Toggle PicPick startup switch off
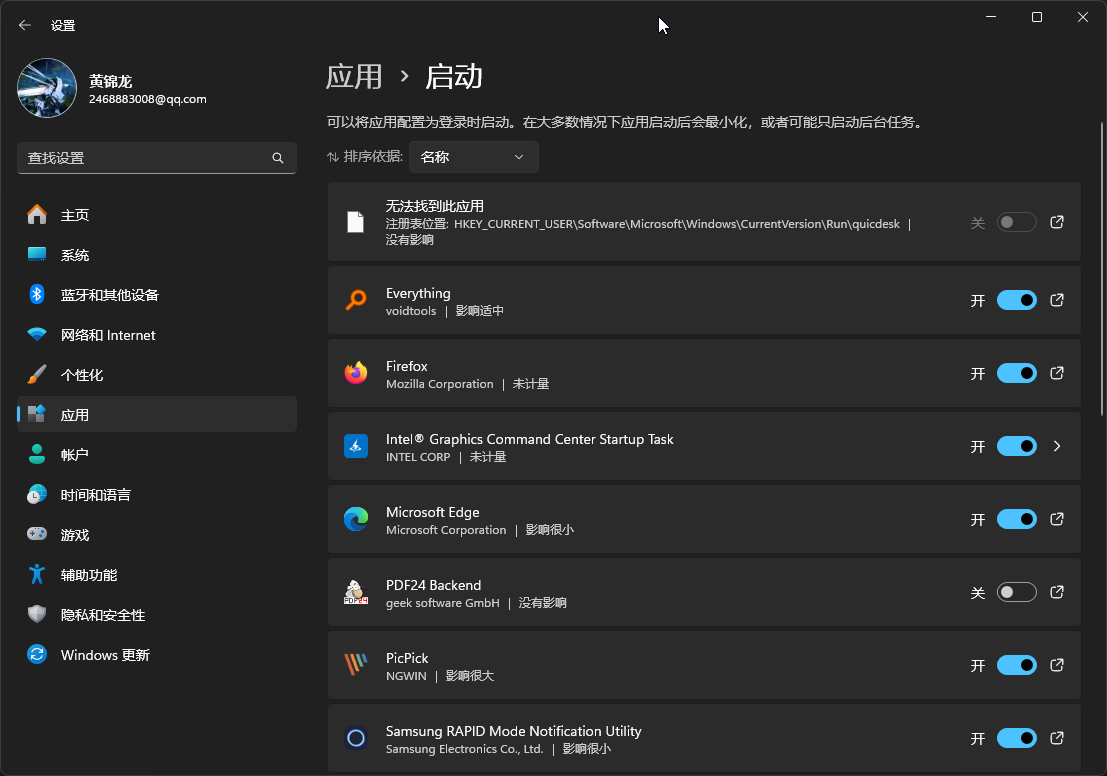Screen dimensions: 1107x776 (x=1016, y=665)
